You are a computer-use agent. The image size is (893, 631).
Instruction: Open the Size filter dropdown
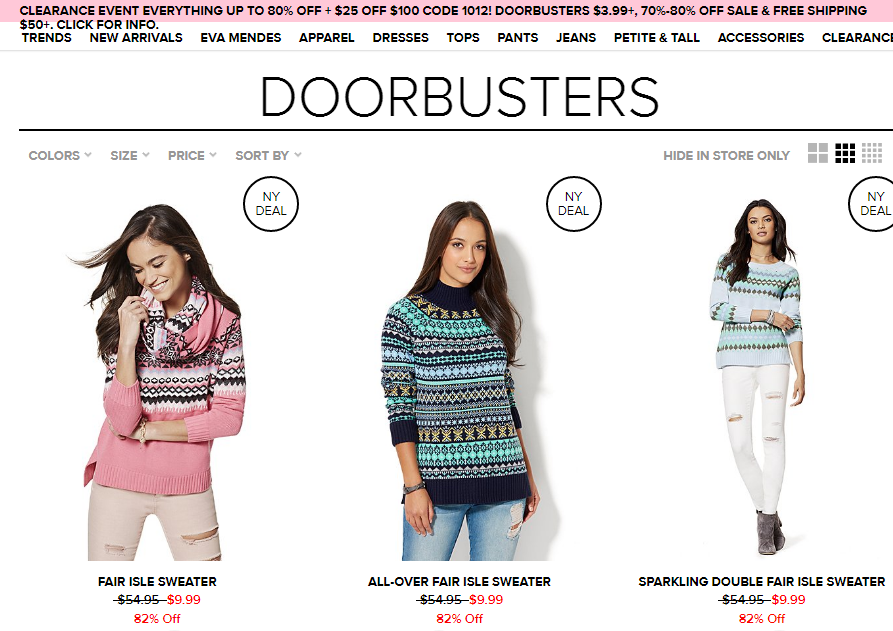point(130,155)
